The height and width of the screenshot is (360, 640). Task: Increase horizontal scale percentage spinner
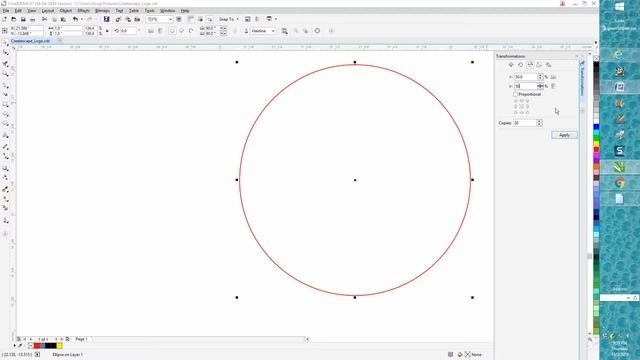pos(540,76)
